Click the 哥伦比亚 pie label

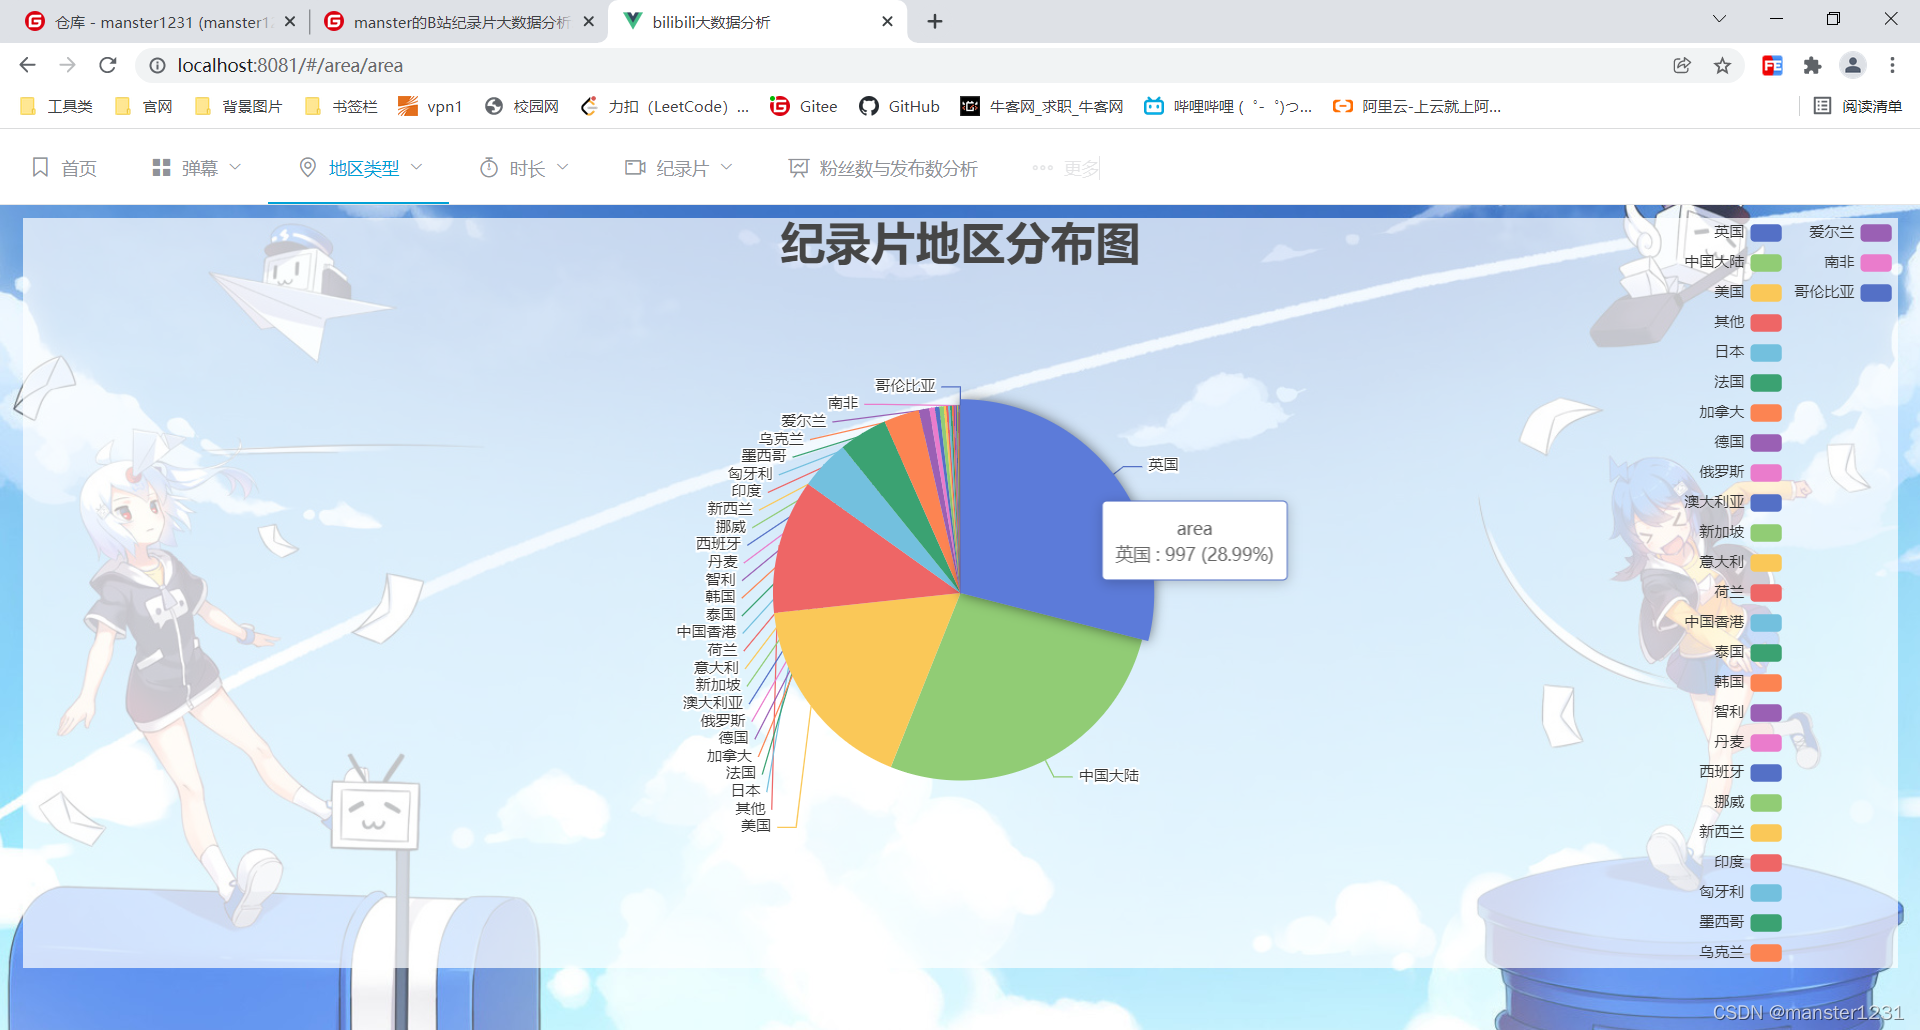coord(905,385)
